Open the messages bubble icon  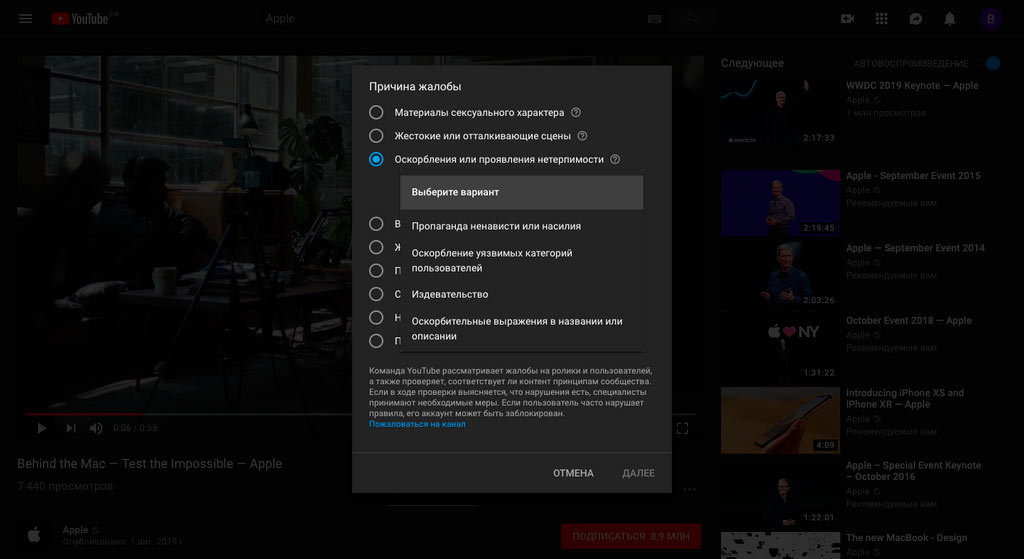916,19
